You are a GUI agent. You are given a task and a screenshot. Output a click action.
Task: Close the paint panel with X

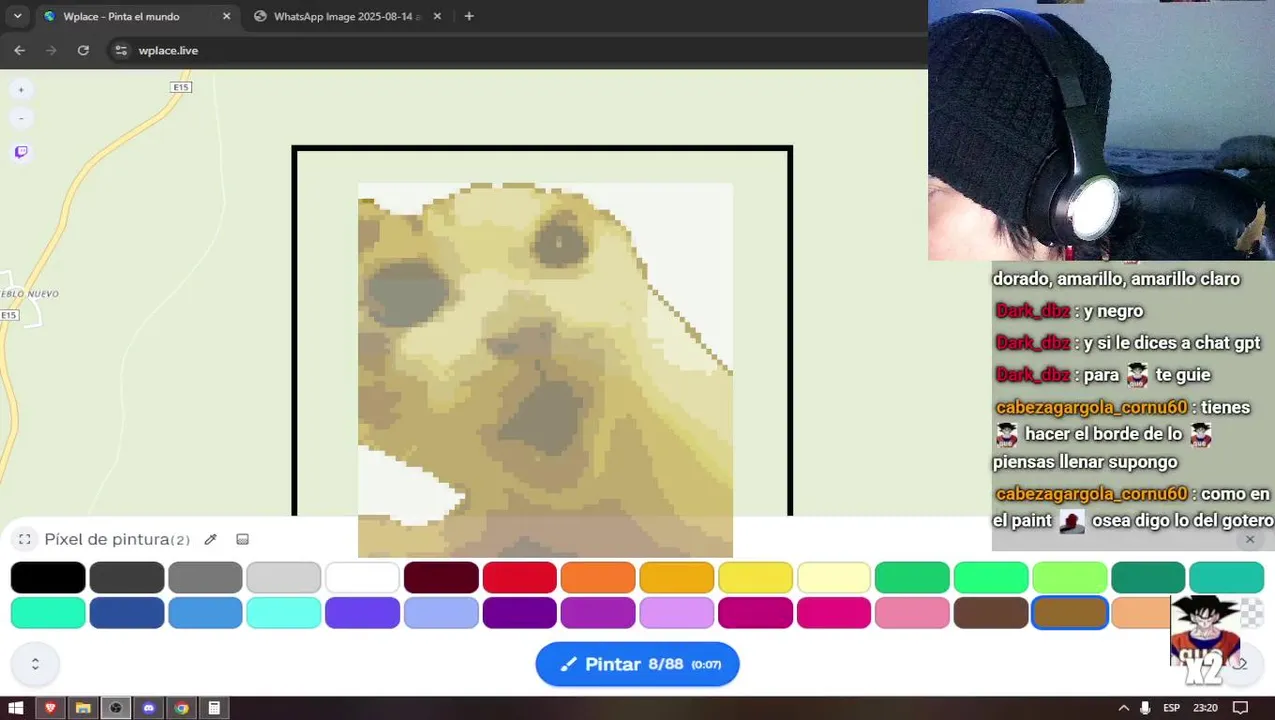click(x=1250, y=539)
